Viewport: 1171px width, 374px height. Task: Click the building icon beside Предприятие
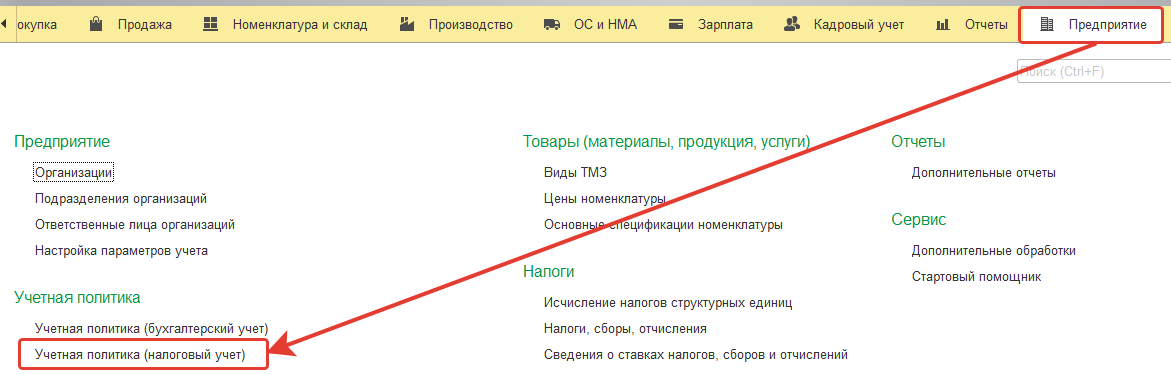click(x=1047, y=25)
